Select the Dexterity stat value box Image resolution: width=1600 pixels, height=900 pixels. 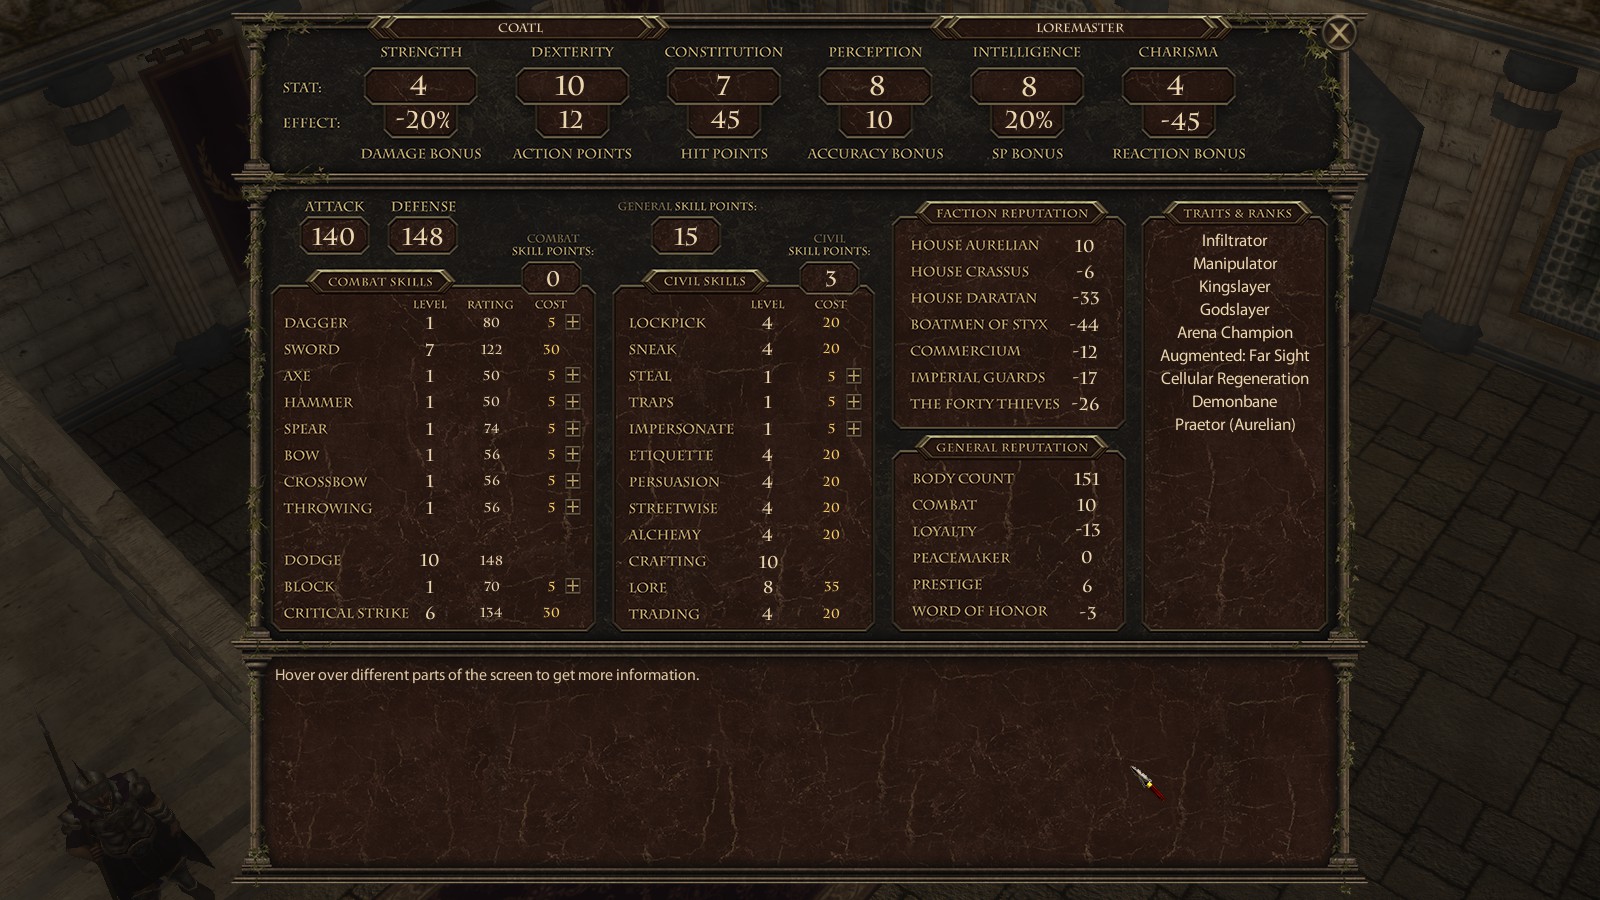[x=571, y=86]
